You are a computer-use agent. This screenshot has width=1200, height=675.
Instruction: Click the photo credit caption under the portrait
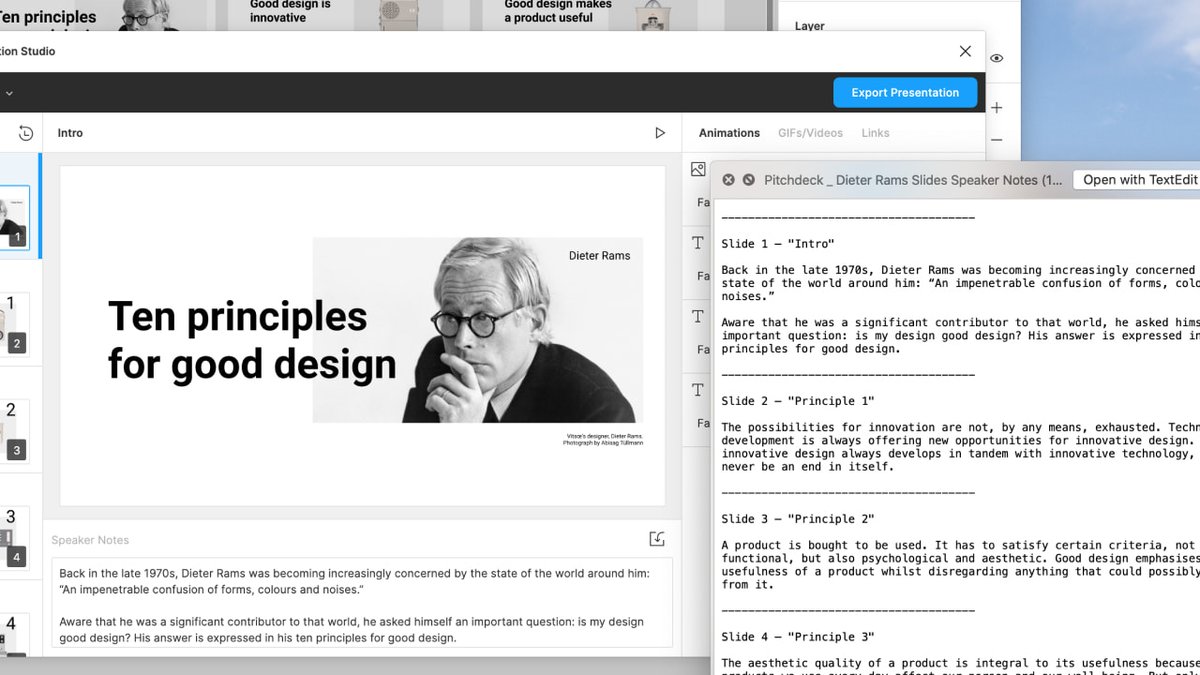603,439
